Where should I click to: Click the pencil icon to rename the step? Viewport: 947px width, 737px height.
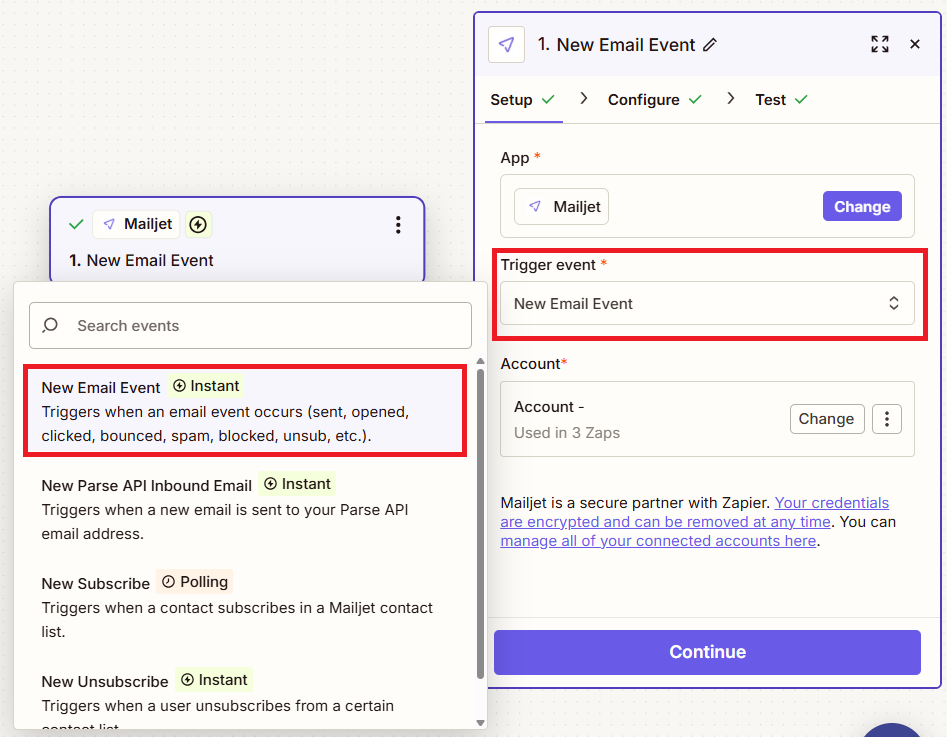pos(710,45)
